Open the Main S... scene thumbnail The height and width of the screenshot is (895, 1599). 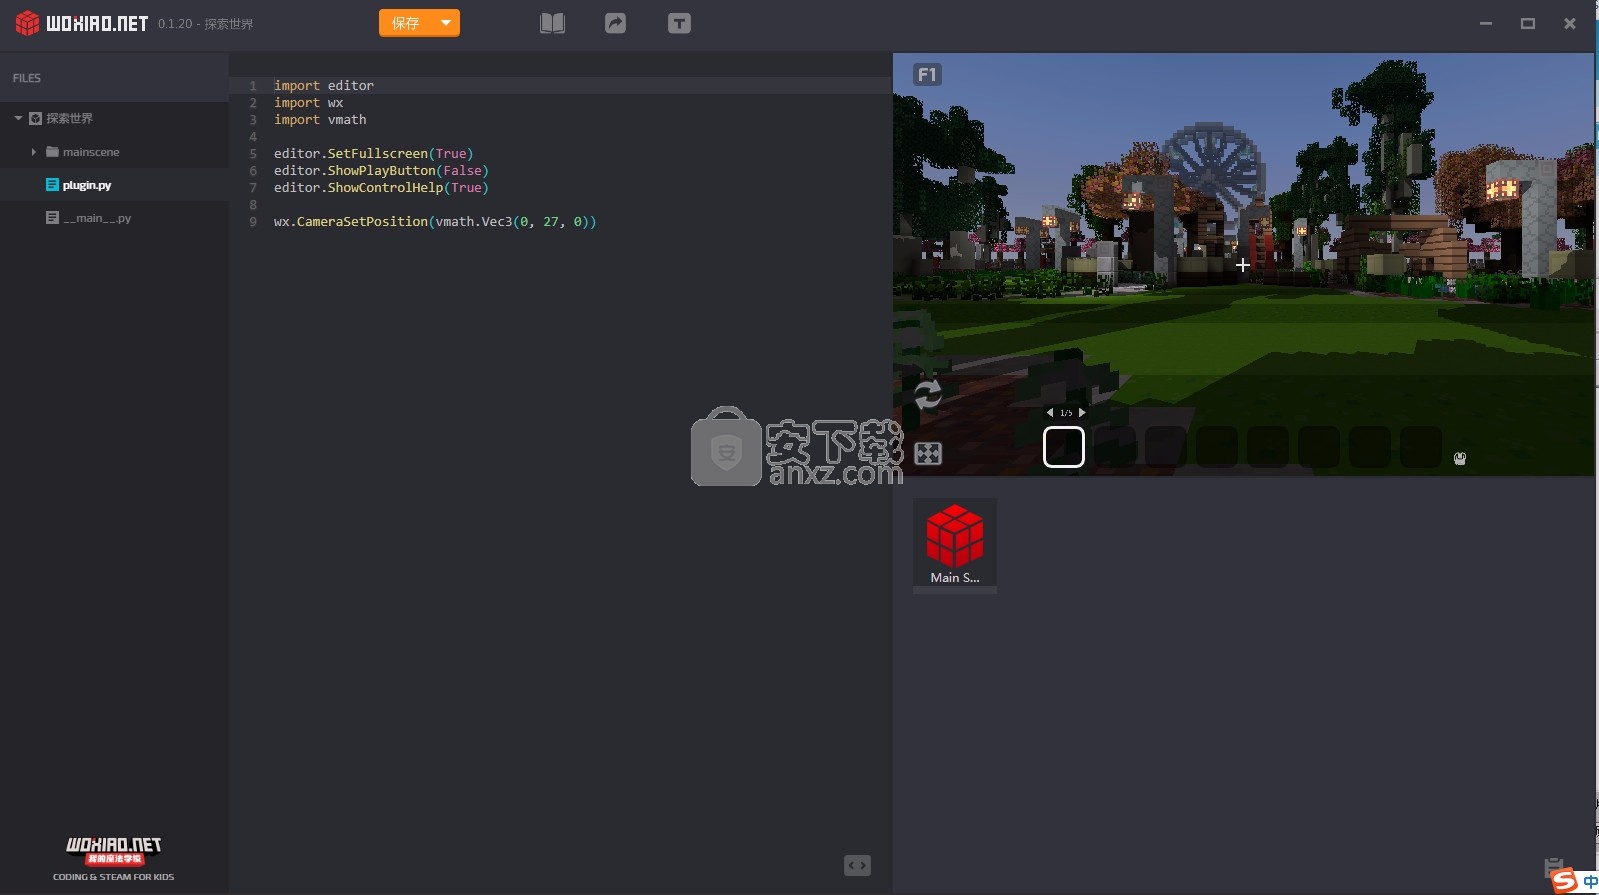[955, 545]
